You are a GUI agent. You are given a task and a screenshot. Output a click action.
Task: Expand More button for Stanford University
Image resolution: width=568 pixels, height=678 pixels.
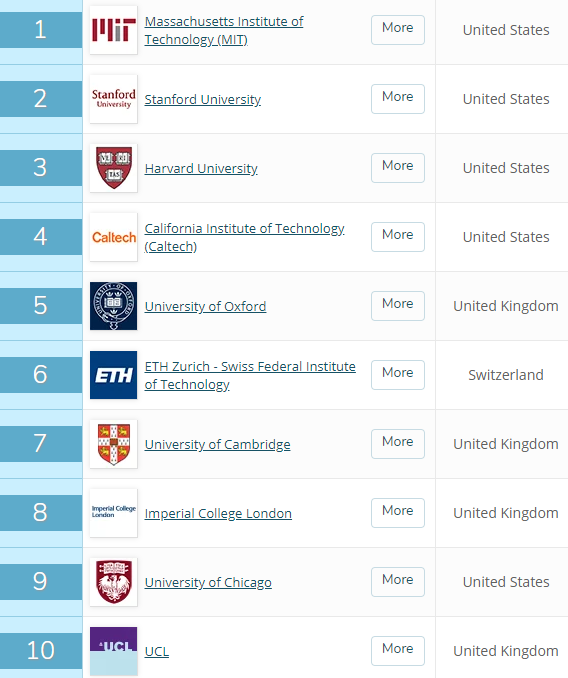pos(398,99)
